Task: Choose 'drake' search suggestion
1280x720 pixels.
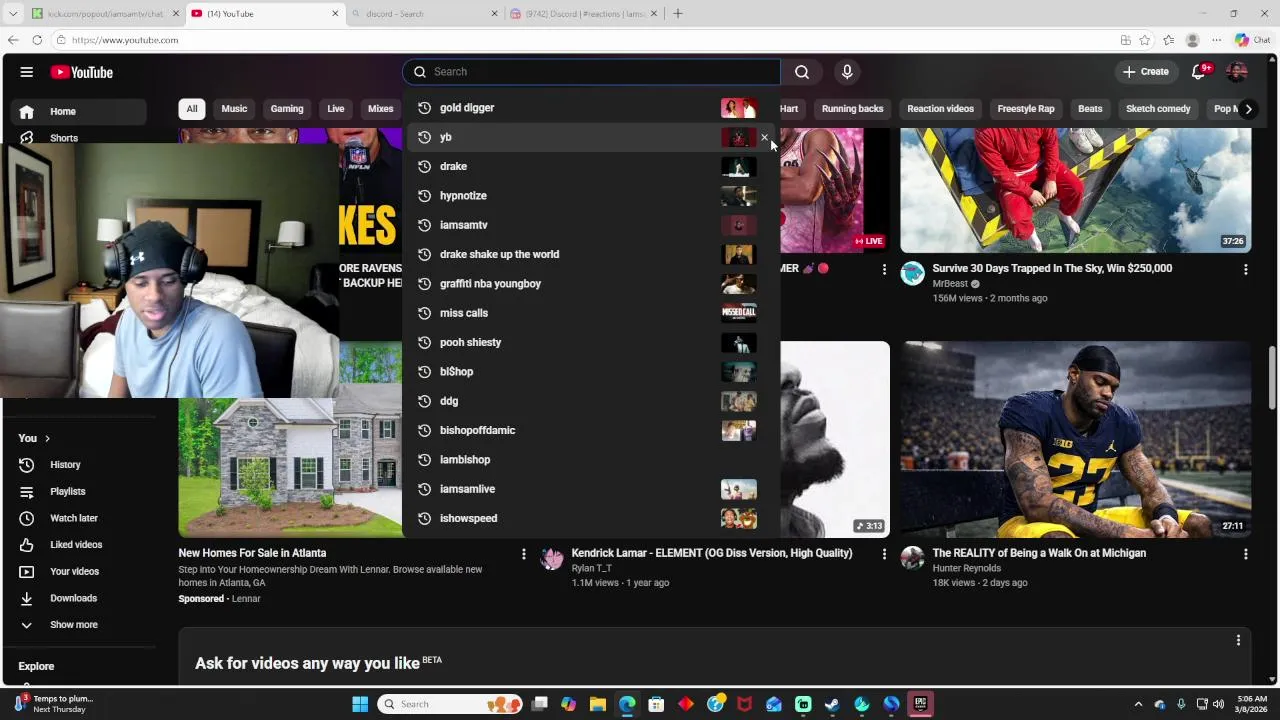Action: [x=591, y=167]
